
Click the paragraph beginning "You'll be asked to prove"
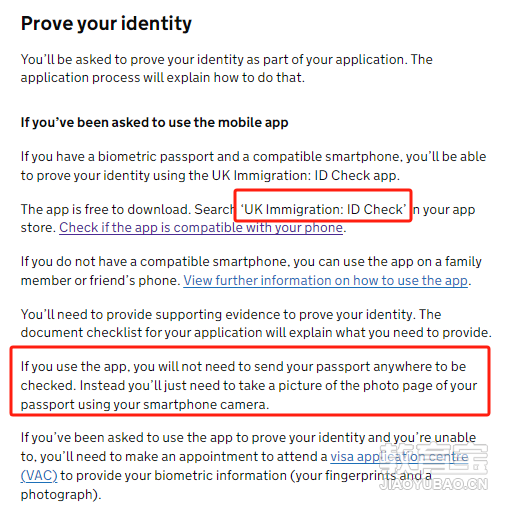227,68
